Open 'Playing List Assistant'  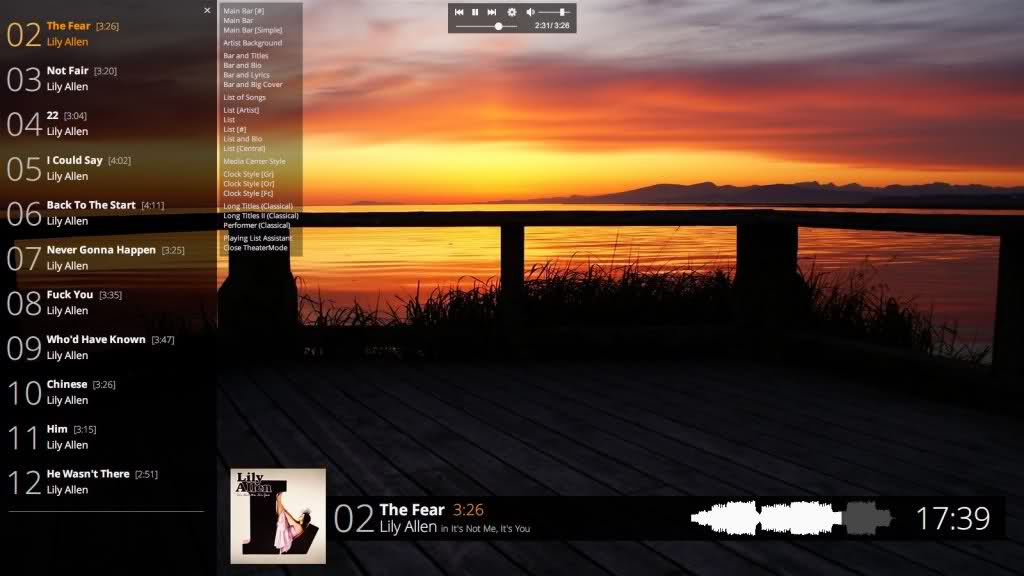pyautogui.click(x=257, y=238)
